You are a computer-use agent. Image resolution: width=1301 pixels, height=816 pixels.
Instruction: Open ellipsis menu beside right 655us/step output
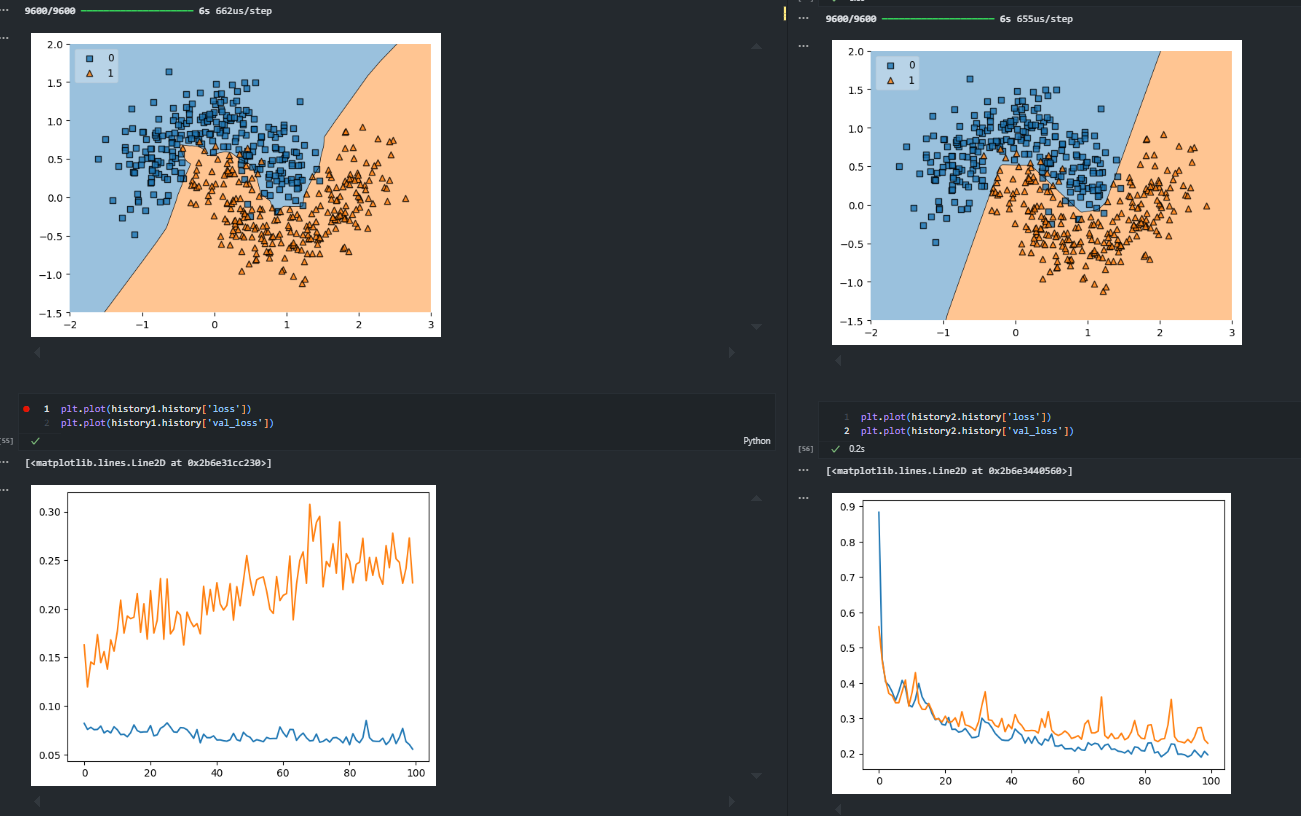pos(803,18)
